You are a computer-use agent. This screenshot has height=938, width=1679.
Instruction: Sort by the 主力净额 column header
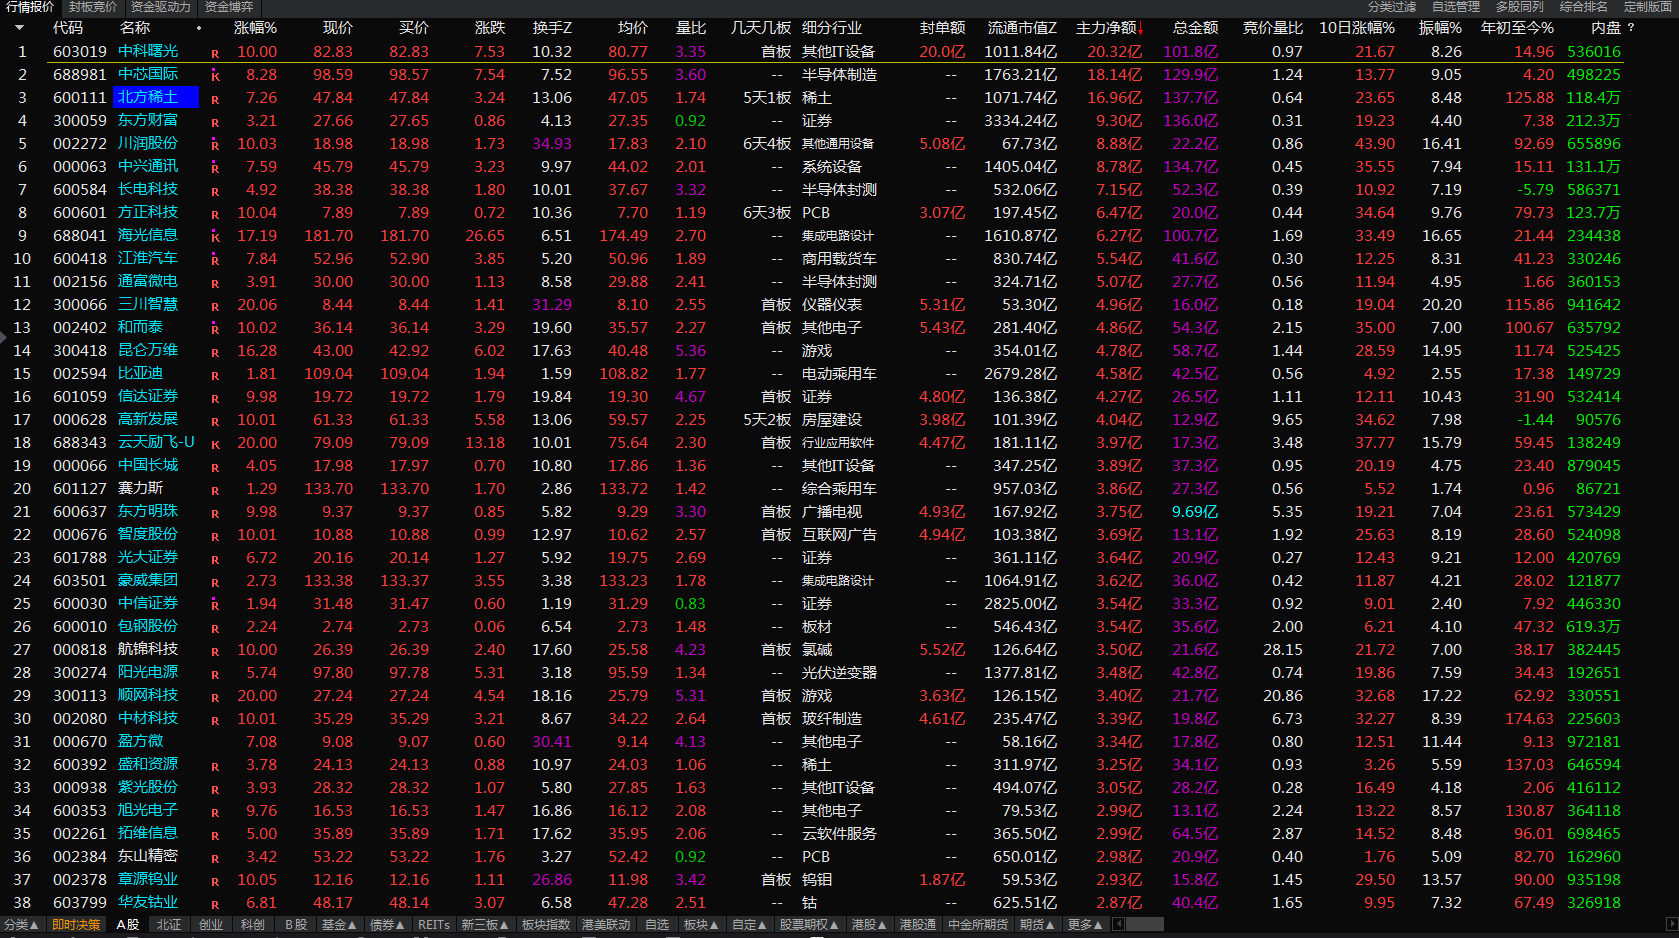pyautogui.click(x=1107, y=28)
